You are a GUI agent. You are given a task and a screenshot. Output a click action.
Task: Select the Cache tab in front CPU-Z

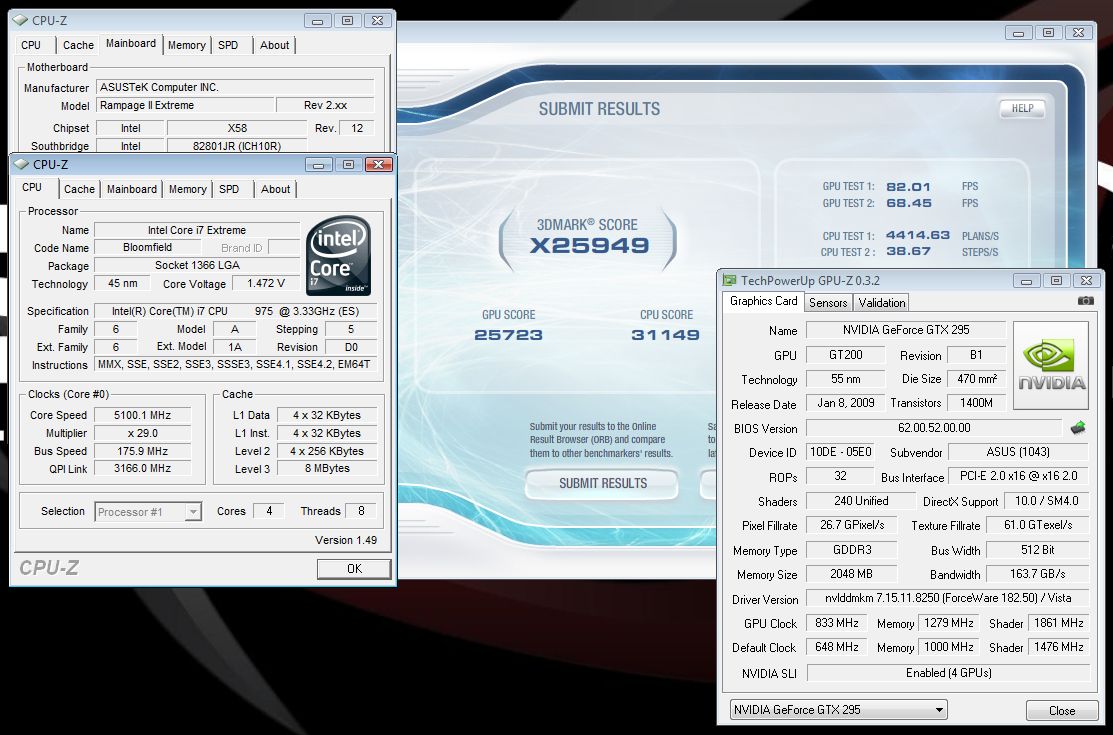(79, 189)
